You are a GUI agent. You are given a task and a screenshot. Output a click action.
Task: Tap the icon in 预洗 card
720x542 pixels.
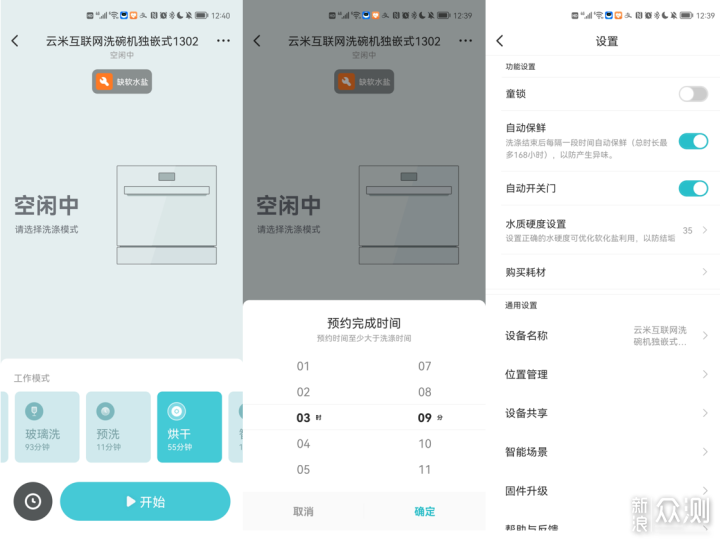[105, 411]
